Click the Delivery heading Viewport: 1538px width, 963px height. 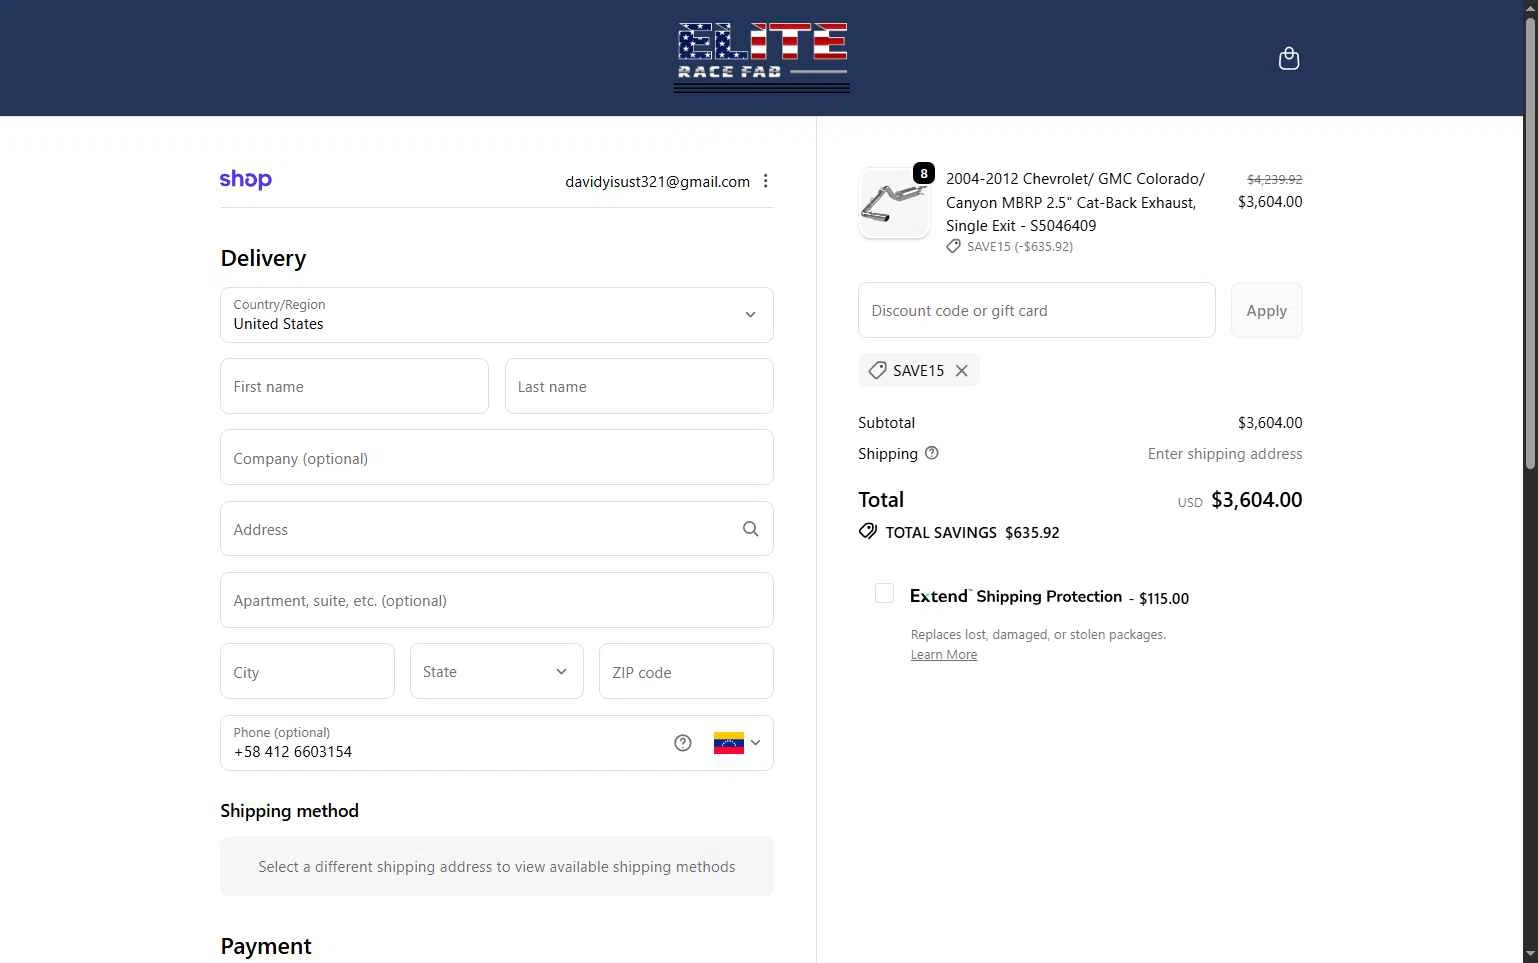[263, 258]
